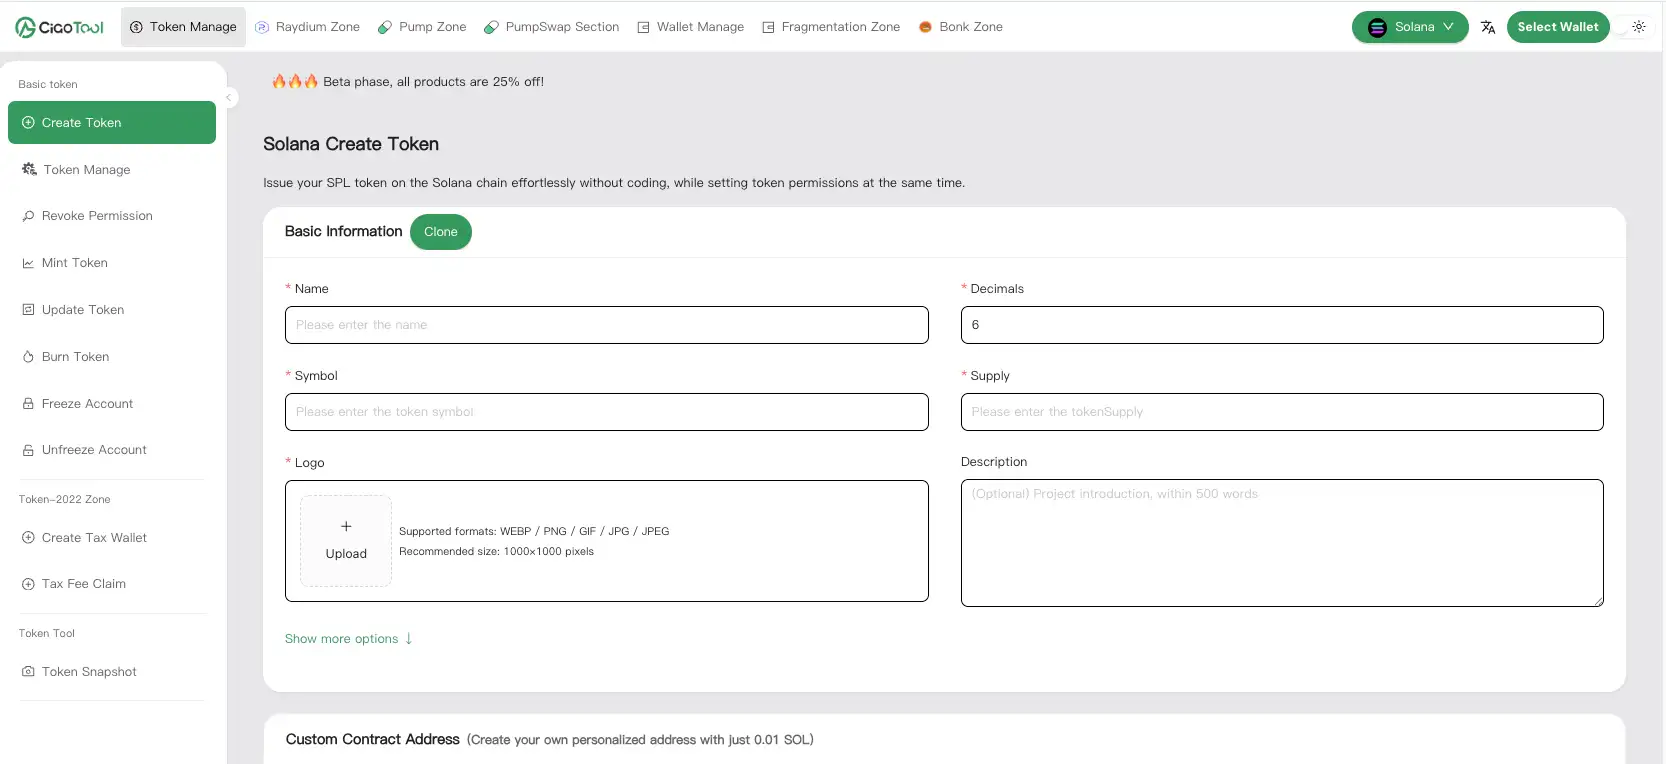Image resolution: width=1666 pixels, height=764 pixels.
Task: Click the CiaoTool logo
Action: tap(59, 27)
